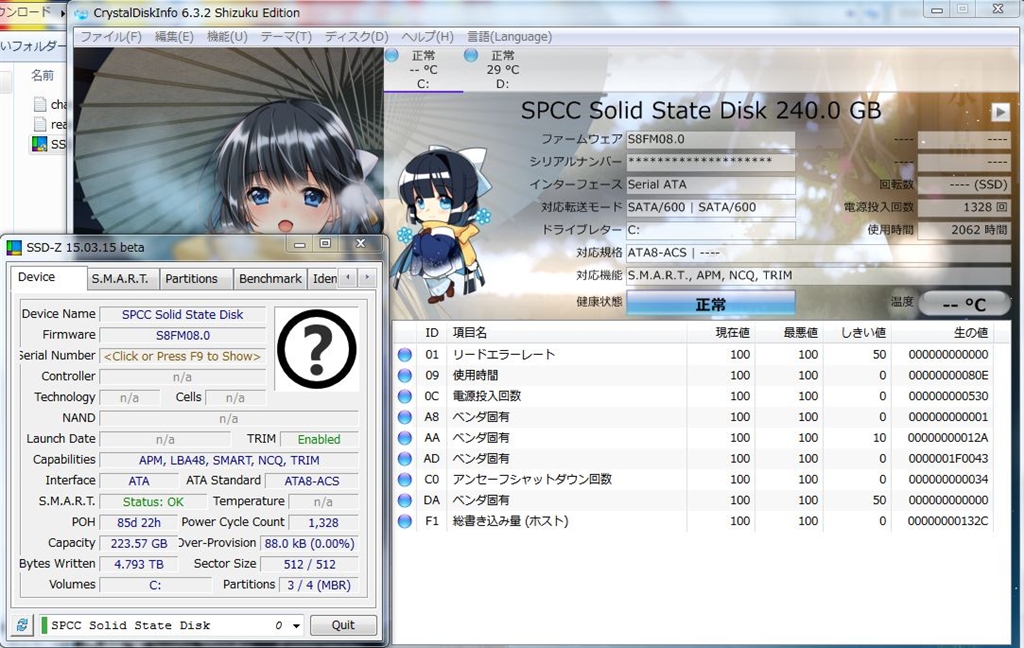Select disk D: 29 °C status indicator
Screen dimensions: 1024x648
[502, 69]
